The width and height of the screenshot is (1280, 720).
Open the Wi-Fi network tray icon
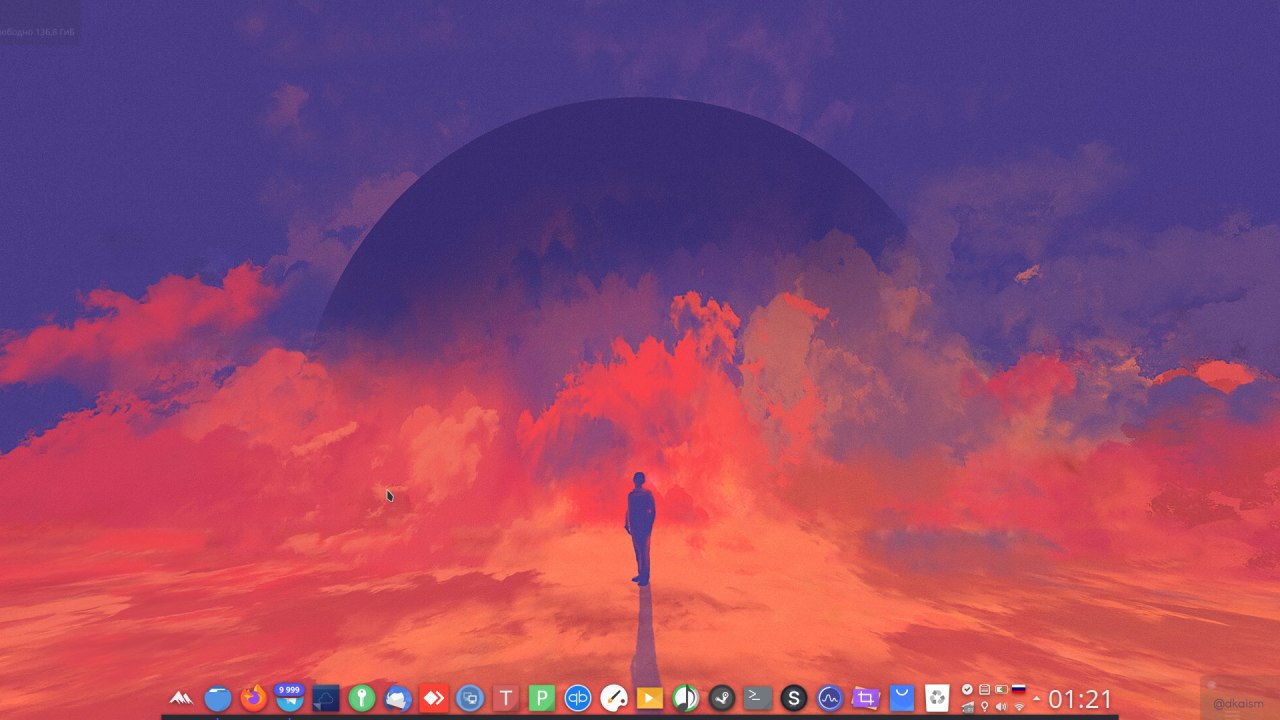click(x=1019, y=706)
